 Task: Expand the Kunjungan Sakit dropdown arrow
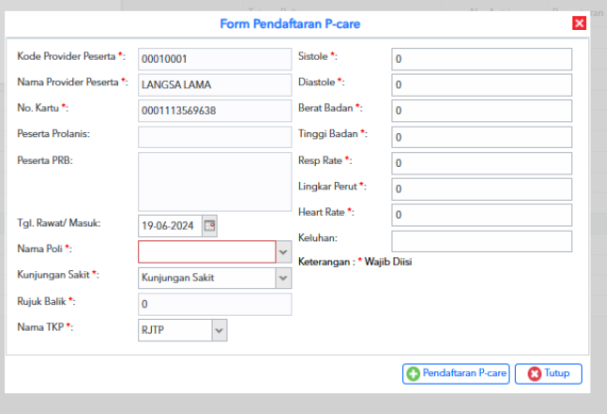[x=284, y=278]
